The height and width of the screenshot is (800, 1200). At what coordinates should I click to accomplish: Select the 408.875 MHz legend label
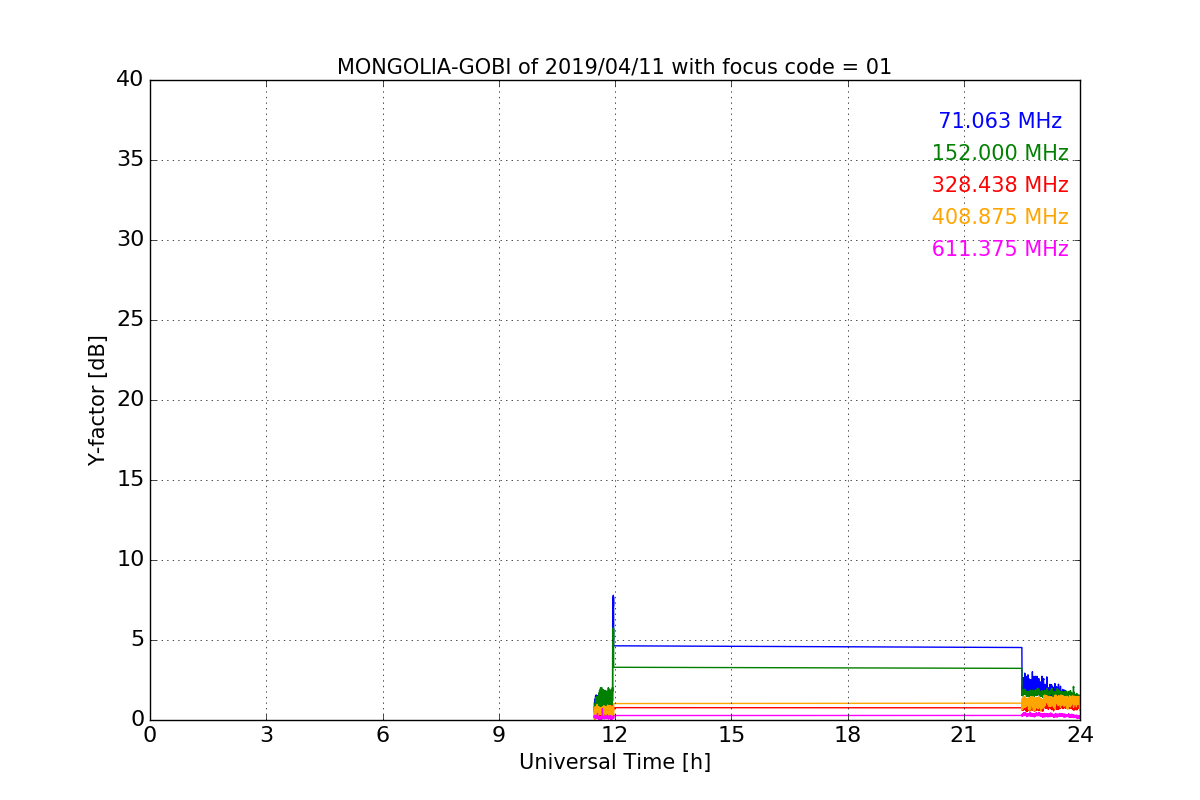(x=1000, y=217)
